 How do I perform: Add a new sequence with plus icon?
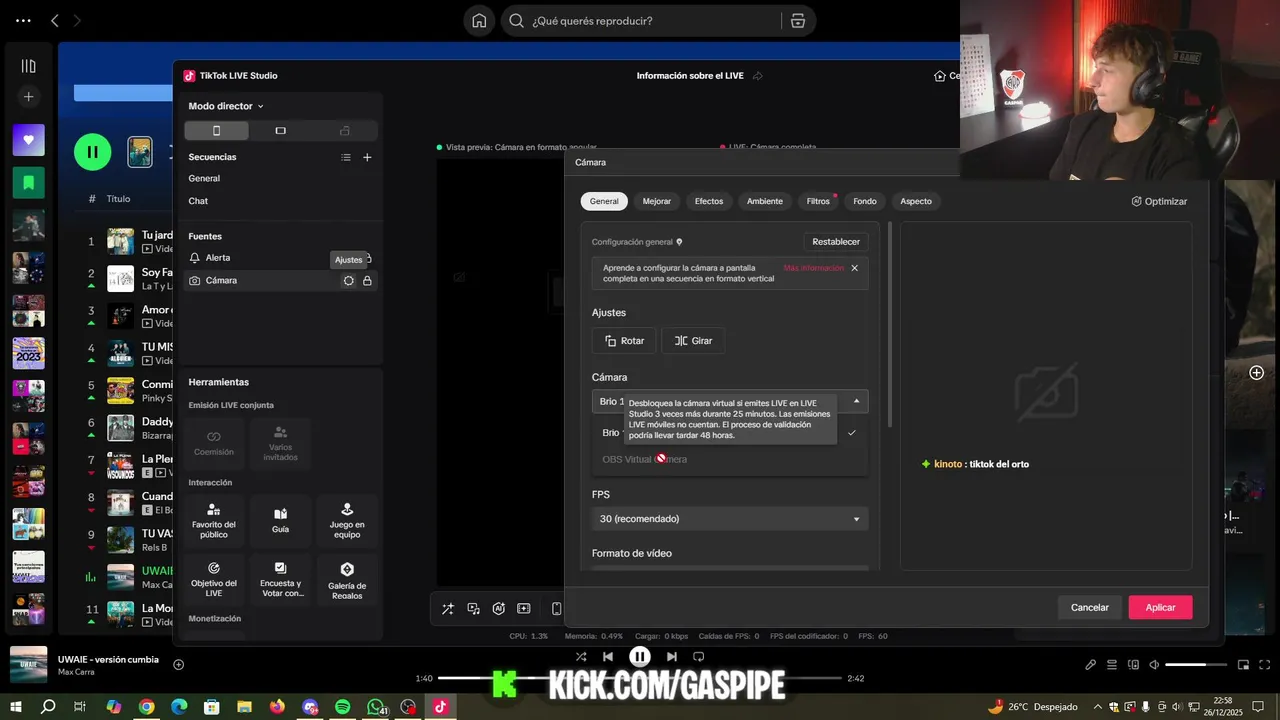(367, 157)
